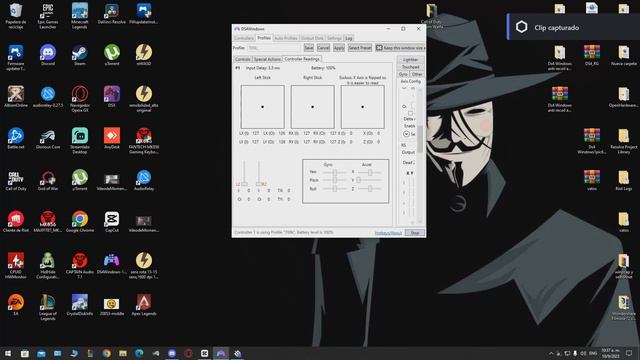Toggle Keep this window size checkbox
Image resolution: width=640 pixels, height=360 pixels.
379,48
